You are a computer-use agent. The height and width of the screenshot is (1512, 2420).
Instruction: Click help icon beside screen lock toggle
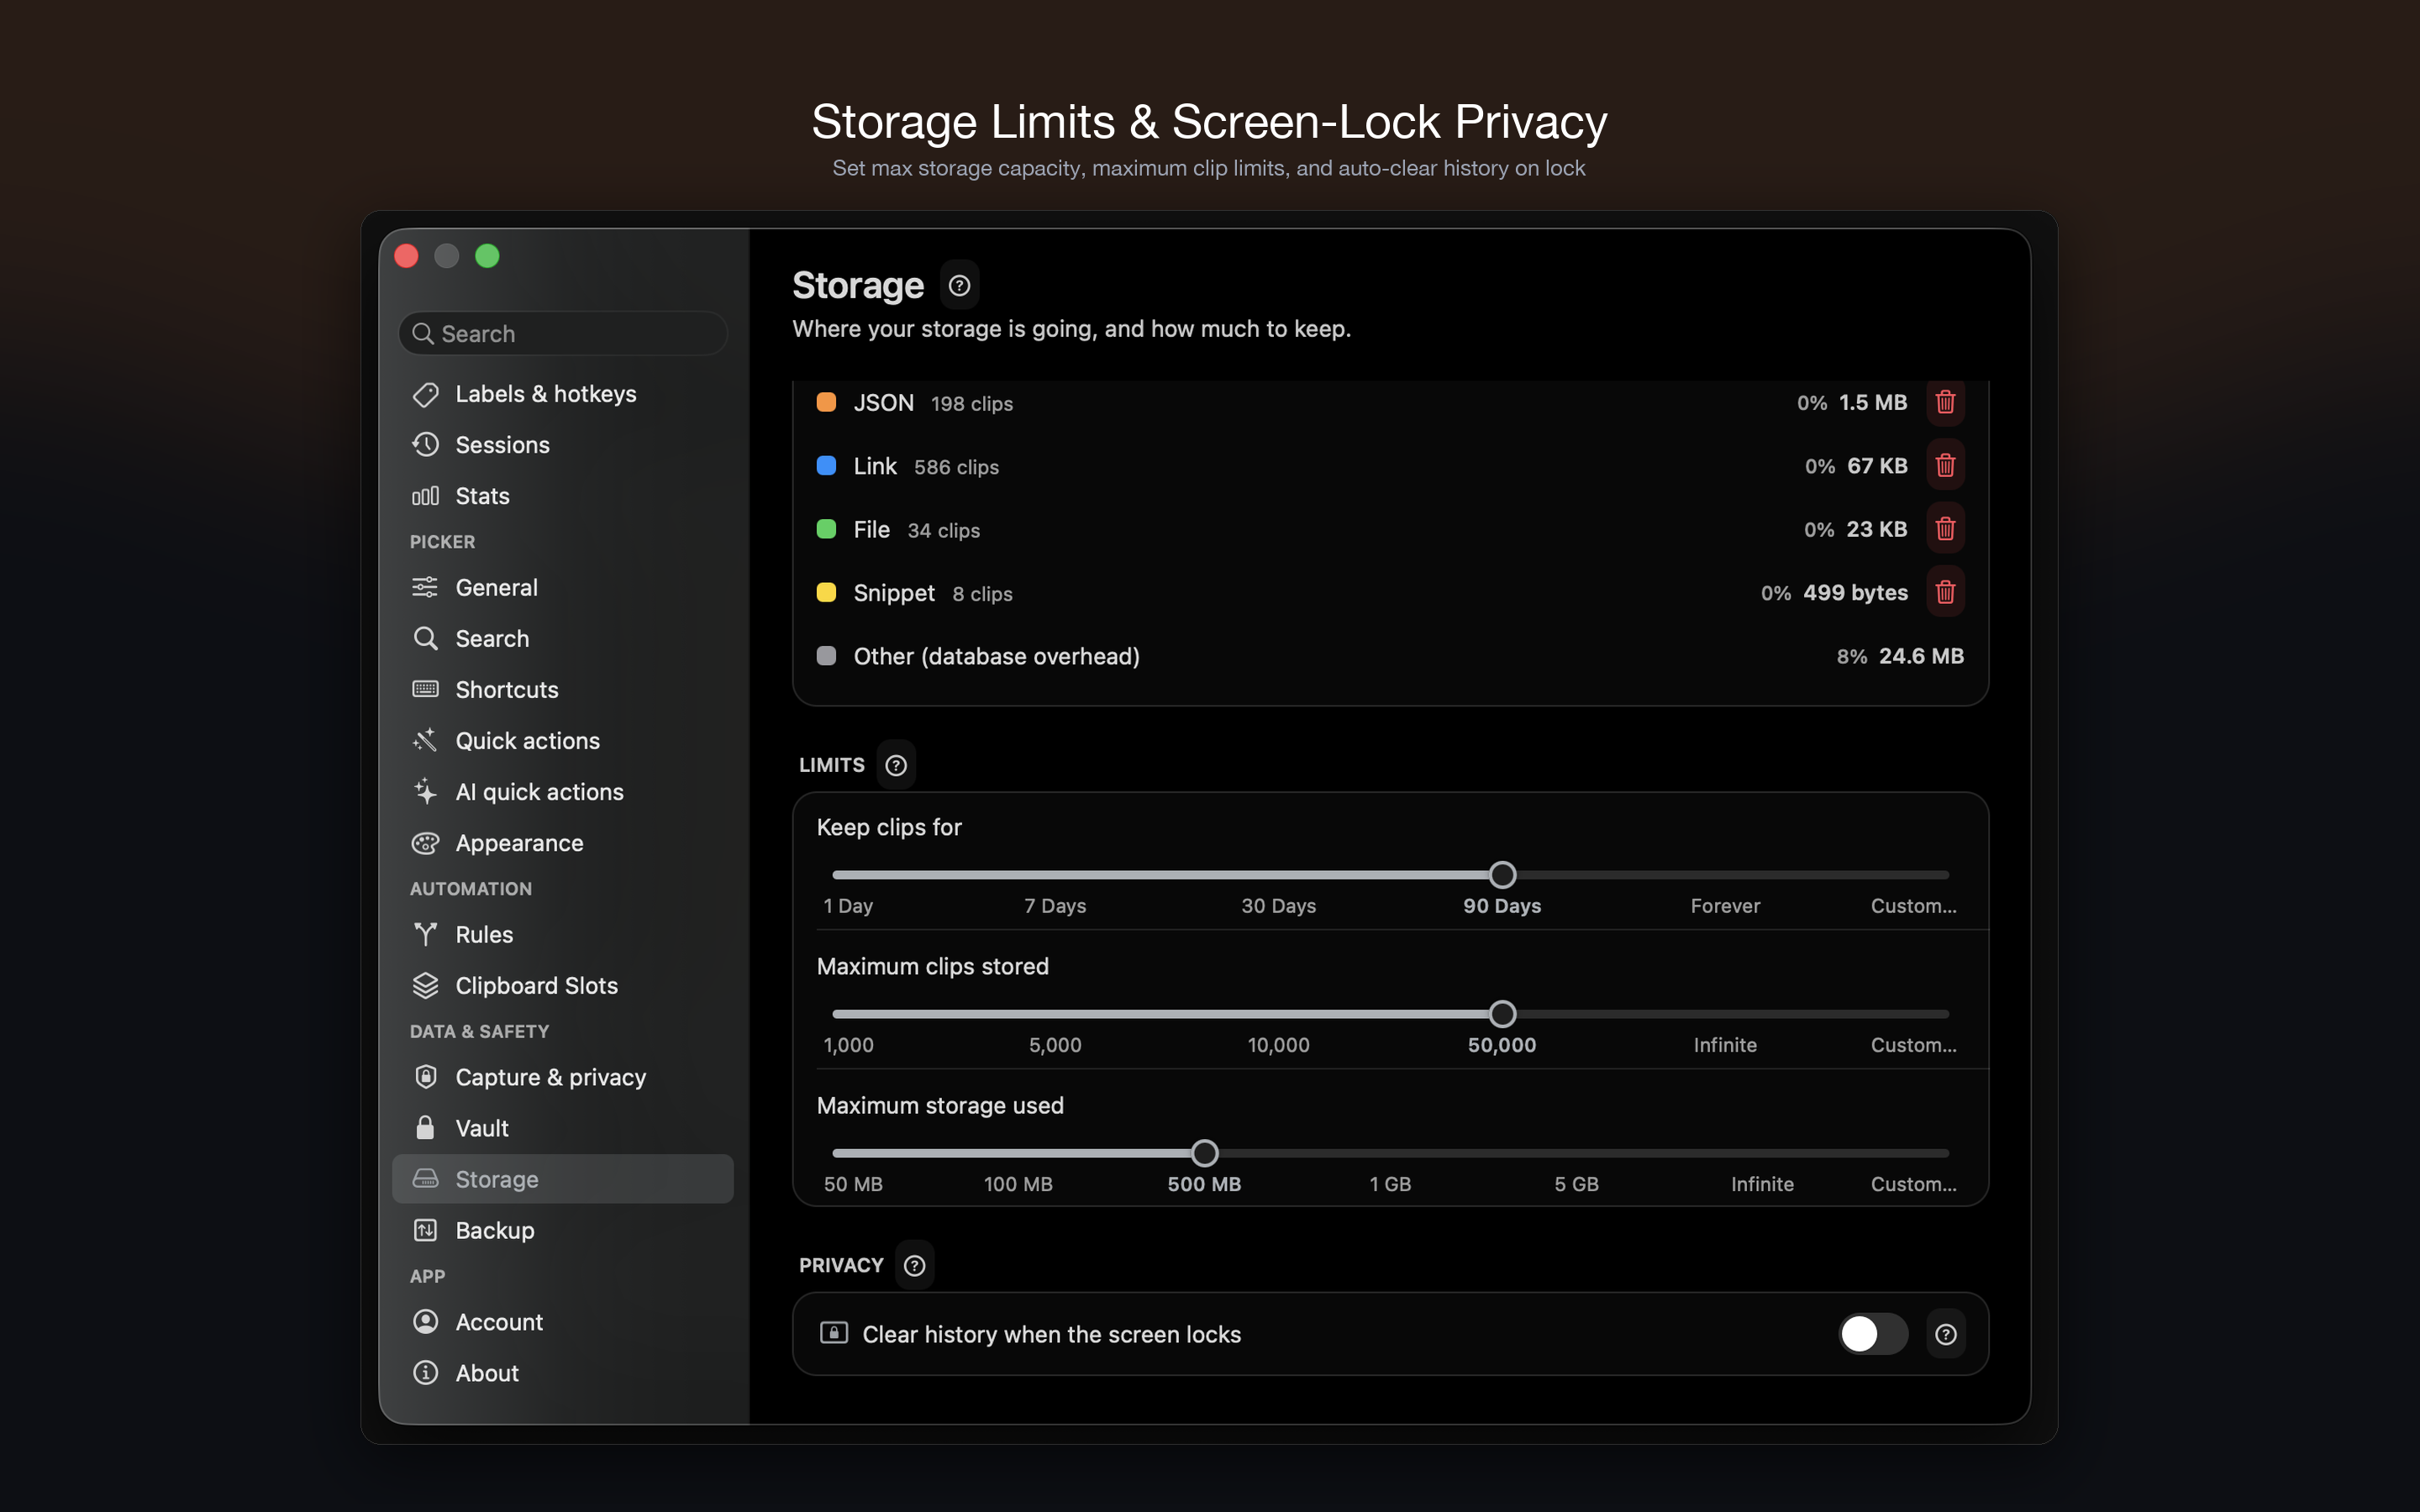[1945, 1334]
